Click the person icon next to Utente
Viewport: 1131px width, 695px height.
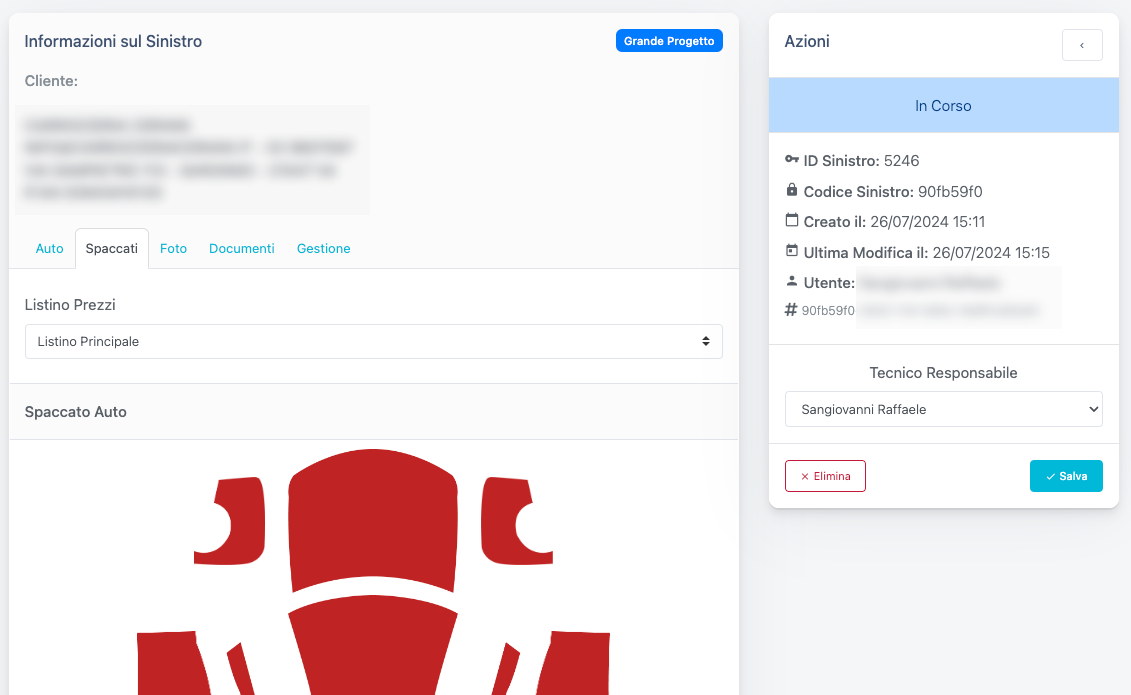click(792, 282)
